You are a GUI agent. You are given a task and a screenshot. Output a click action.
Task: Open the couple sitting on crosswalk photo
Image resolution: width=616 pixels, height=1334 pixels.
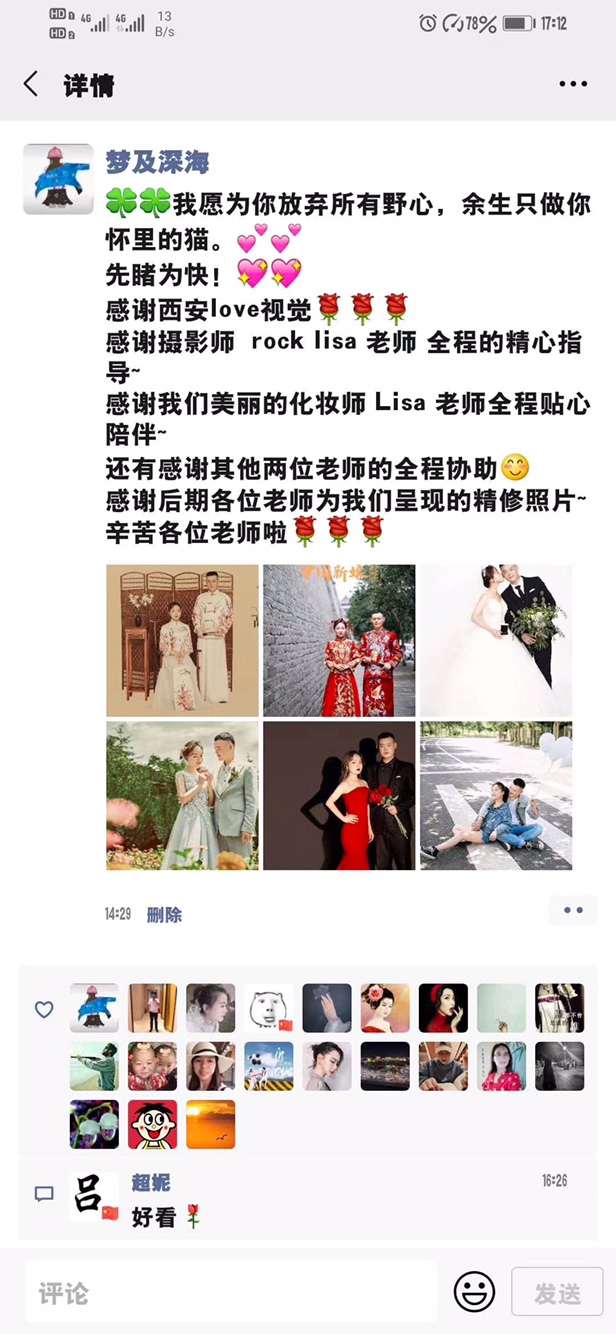tap(496, 796)
